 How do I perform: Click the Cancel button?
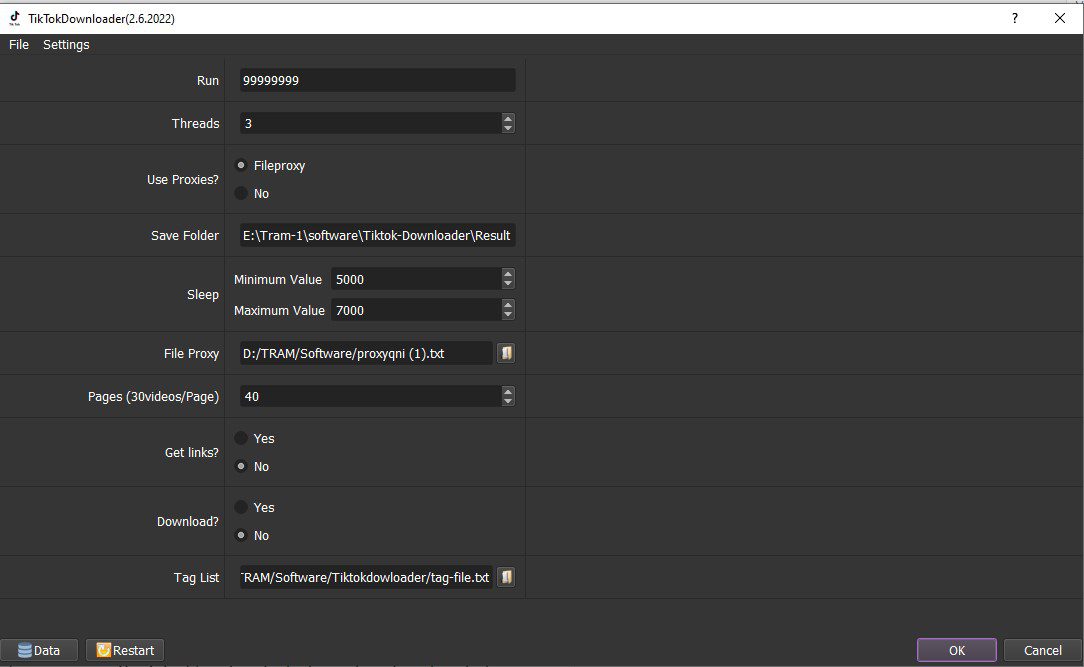point(1043,650)
